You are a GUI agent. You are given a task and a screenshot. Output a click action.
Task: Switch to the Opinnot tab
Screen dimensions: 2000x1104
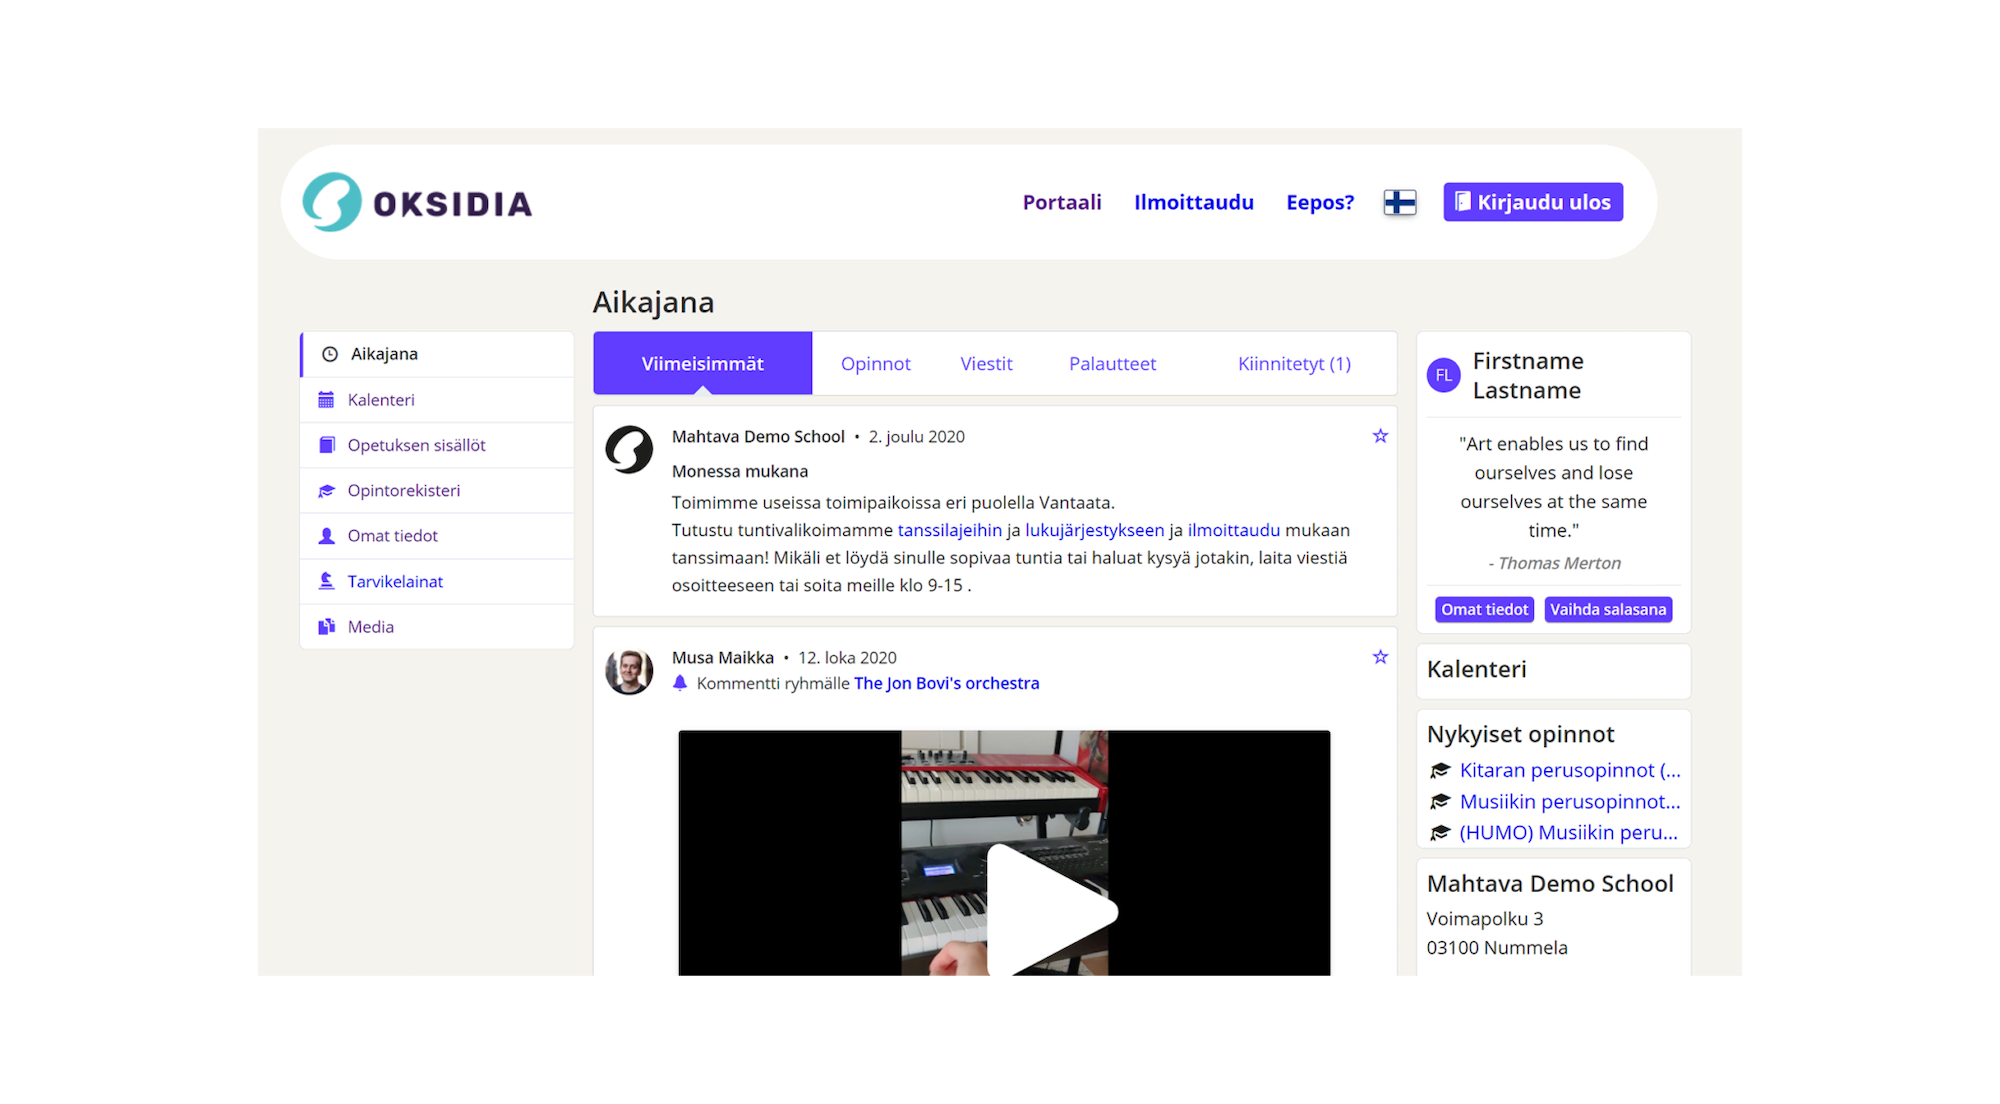click(x=875, y=364)
